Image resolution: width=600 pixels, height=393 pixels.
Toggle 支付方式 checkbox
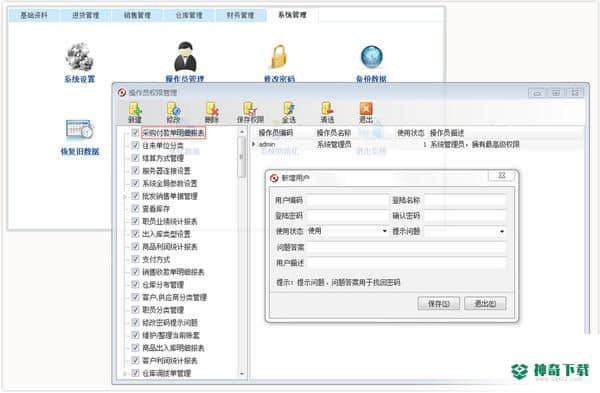135,259
